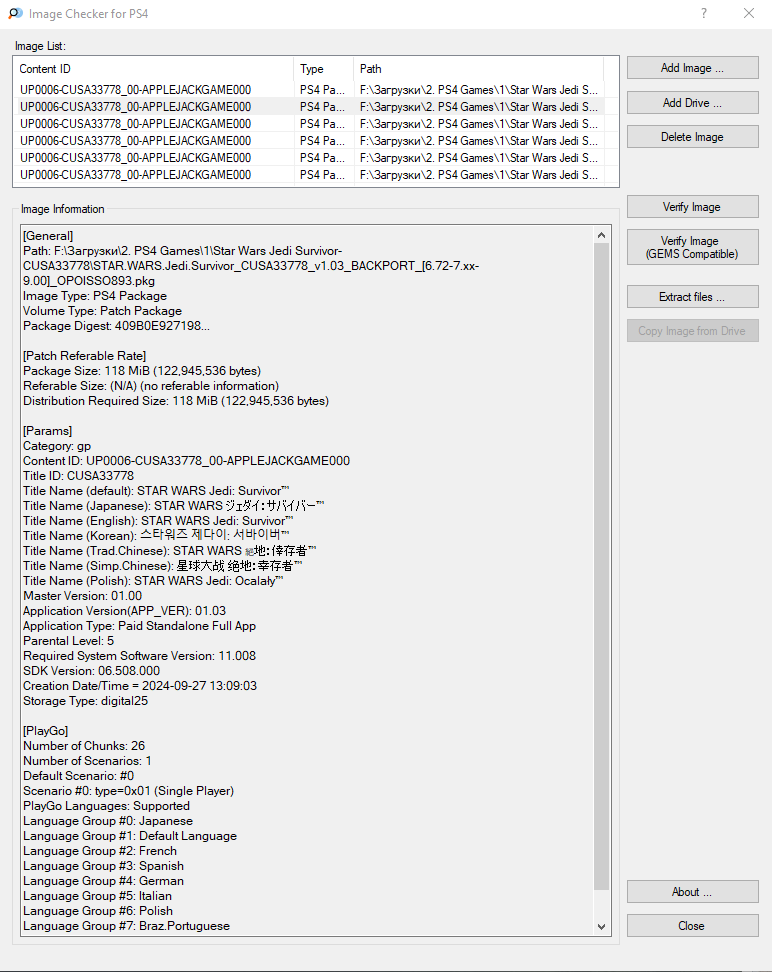Click 'Application Type: Paid Standalone Full App'
The image size is (772, 972).
pyautogui.click(x=140, y=626)
